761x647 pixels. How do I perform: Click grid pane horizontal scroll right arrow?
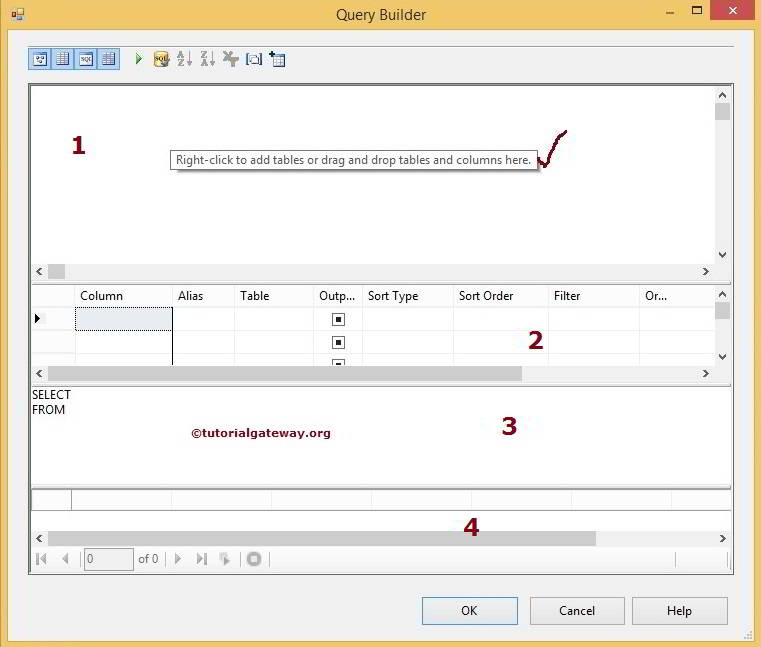point(706,374)
